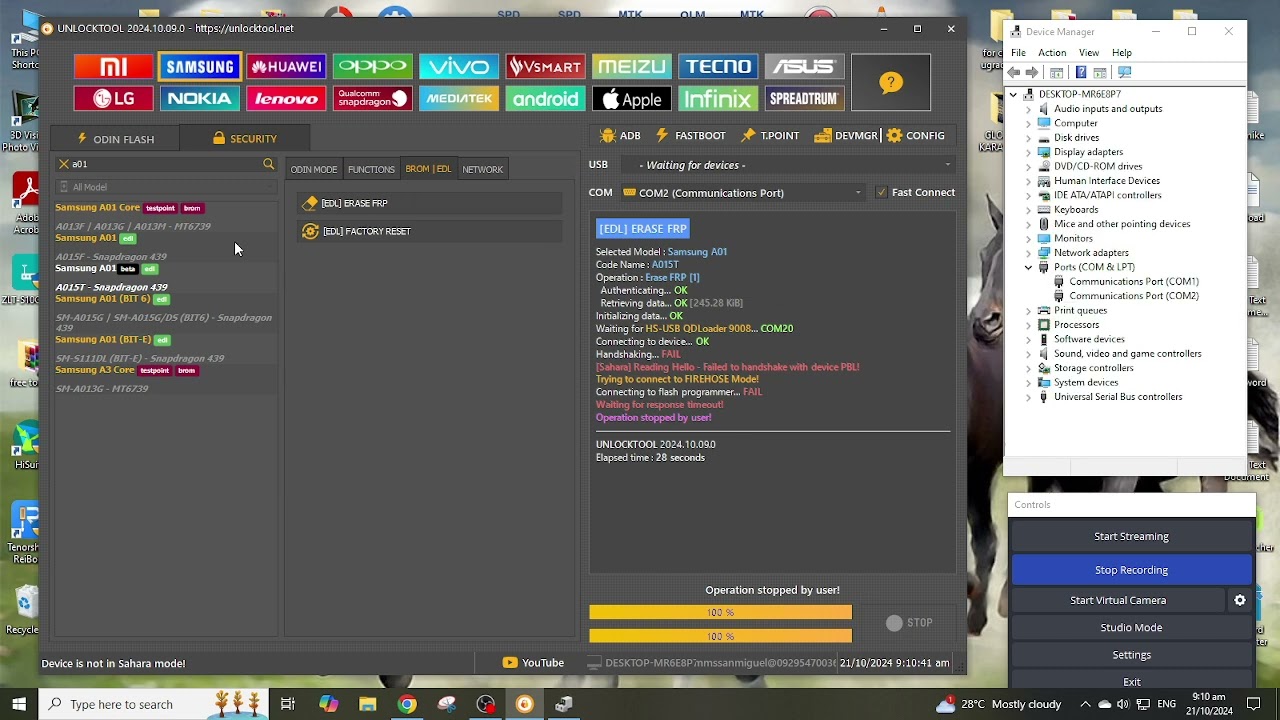1280x720 pixels.
Task: Select the Samsung brand tile
Action: pos(200,67)
